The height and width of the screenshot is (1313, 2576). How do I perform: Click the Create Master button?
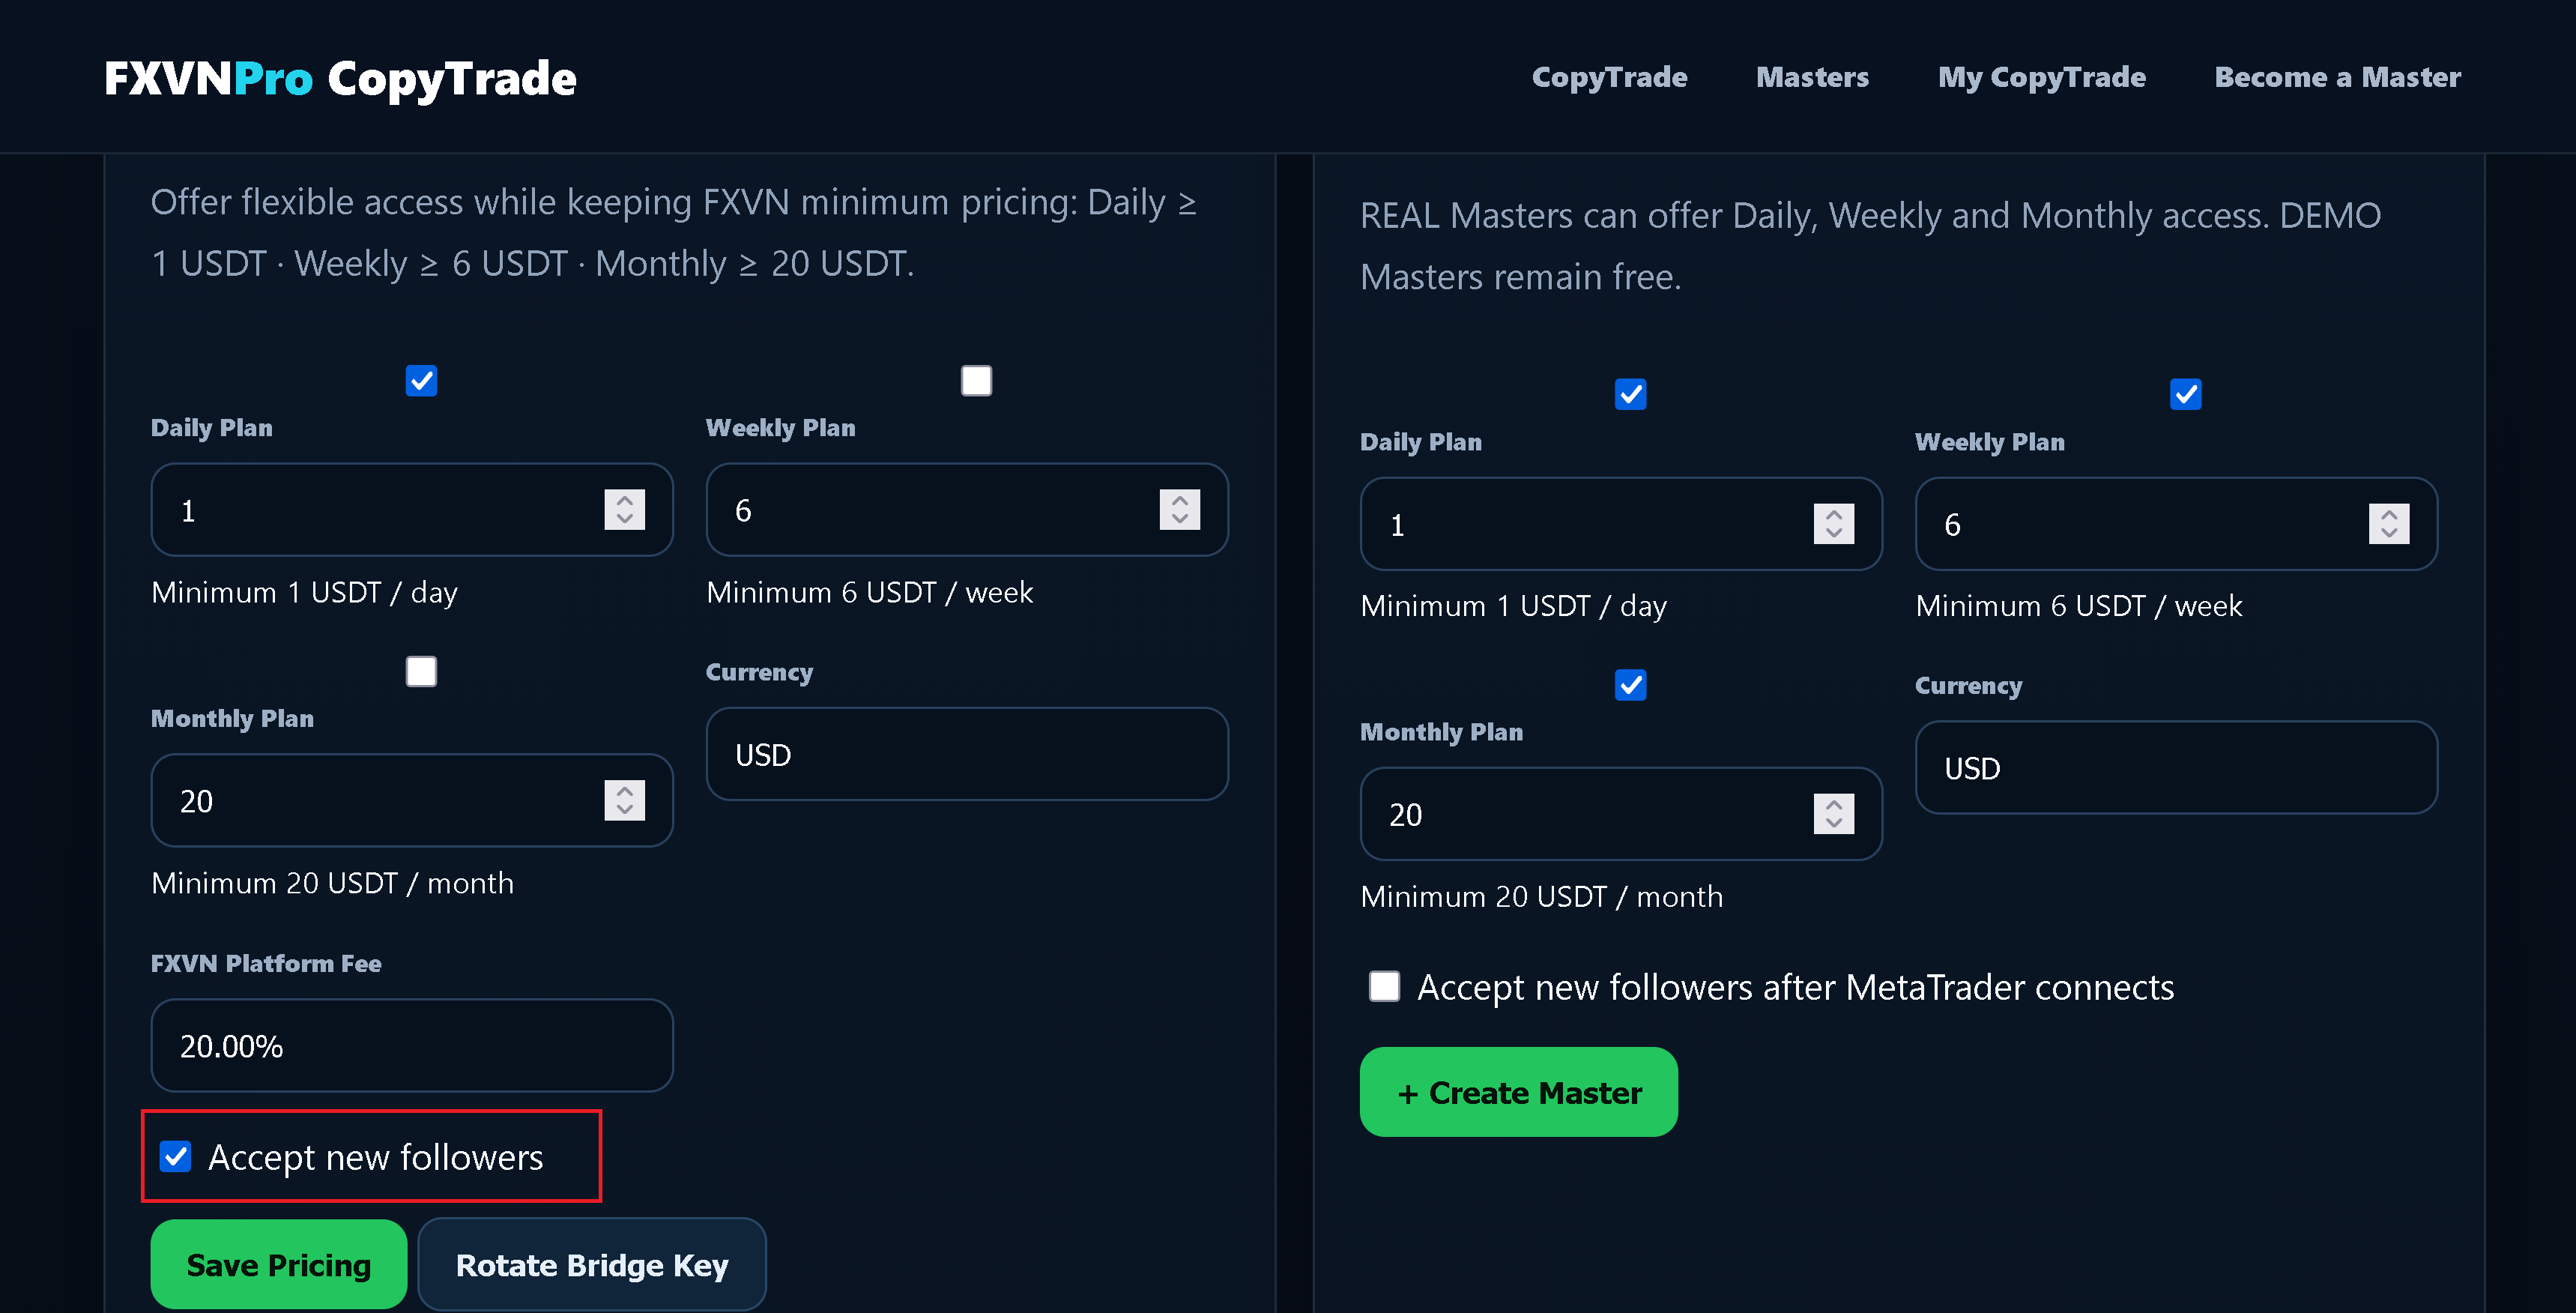pyautogui.click(x=1518, y=1092)
